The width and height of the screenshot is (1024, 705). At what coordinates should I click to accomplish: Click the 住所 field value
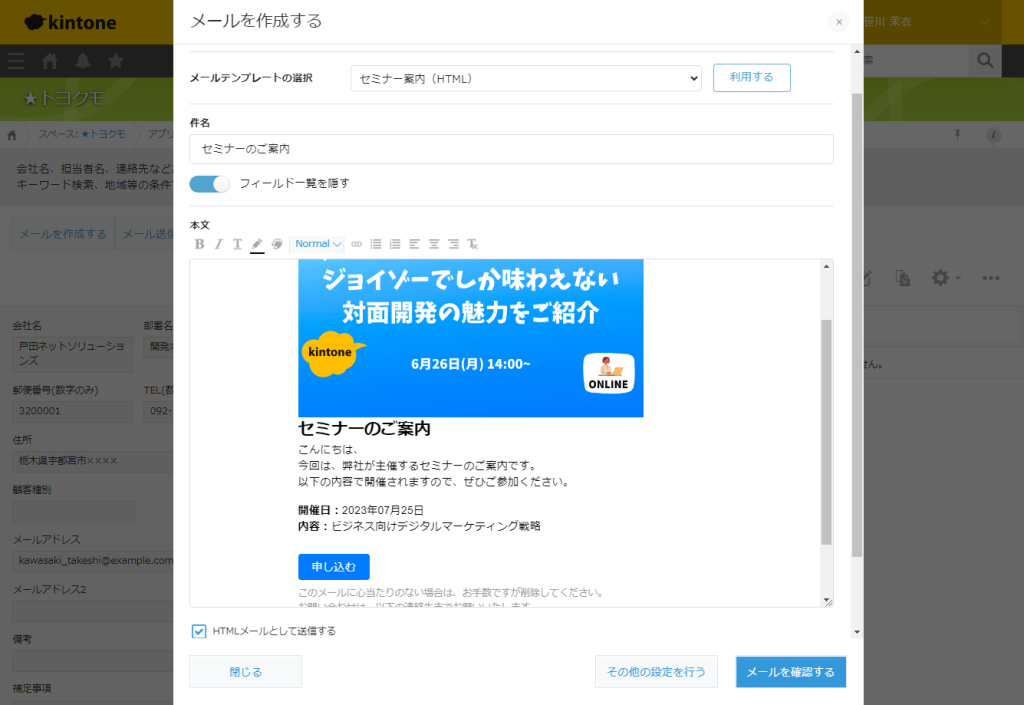click(93, 461)
